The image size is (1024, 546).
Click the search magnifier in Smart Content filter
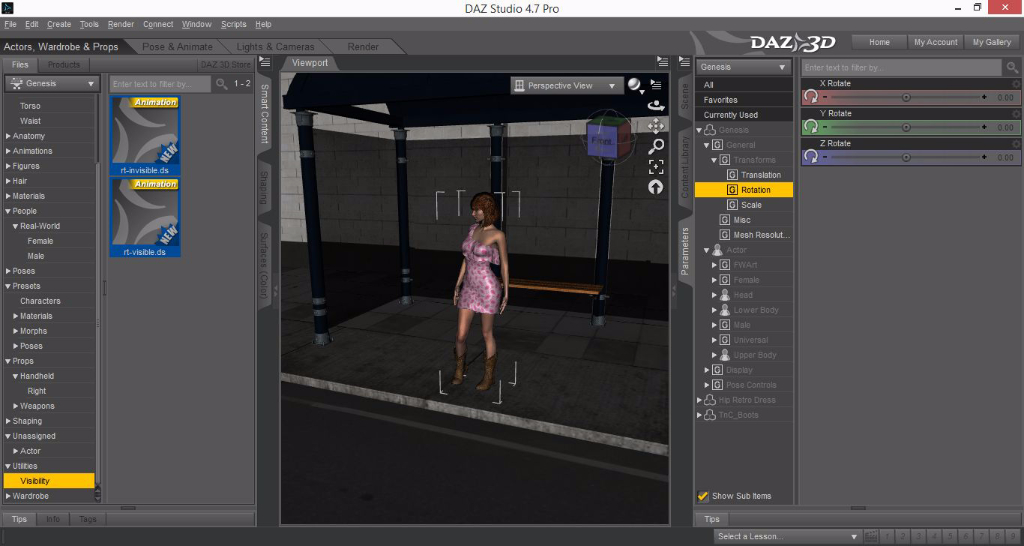[222, 84]
